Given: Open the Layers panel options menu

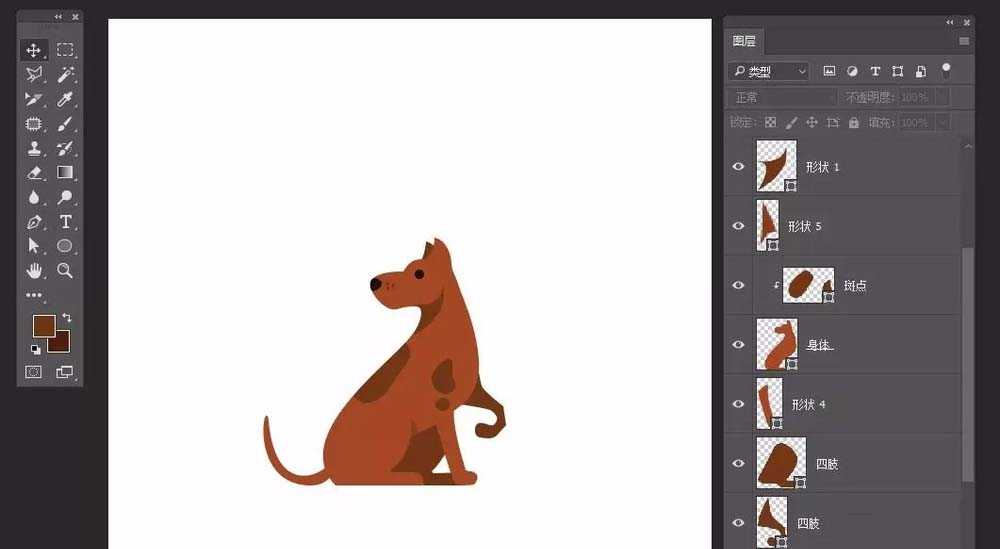Looking at the screenshot, I should click(964, 41).
